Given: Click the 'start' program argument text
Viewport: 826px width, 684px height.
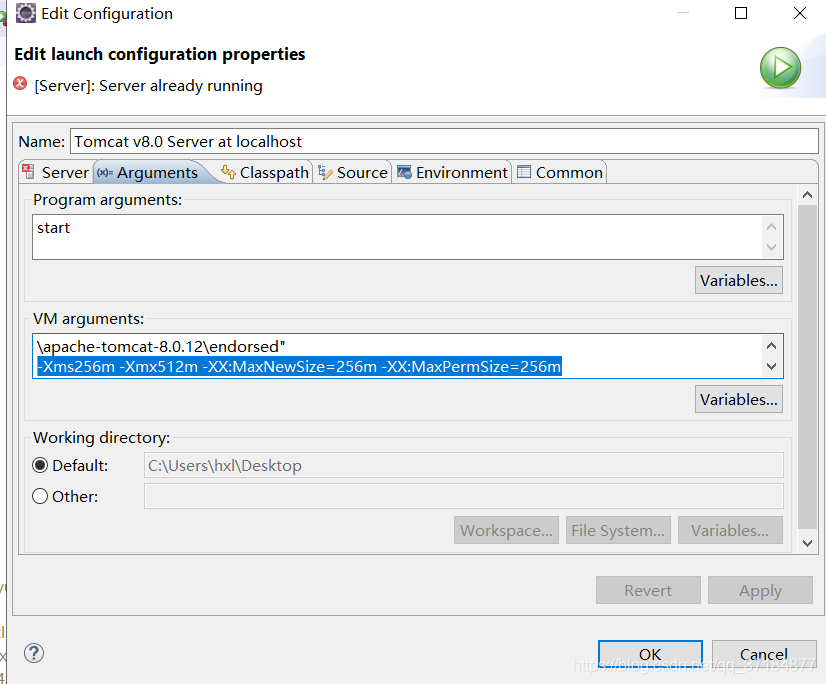Looking at the screenshot, I should pyautogui.click(x=53, y=228).
